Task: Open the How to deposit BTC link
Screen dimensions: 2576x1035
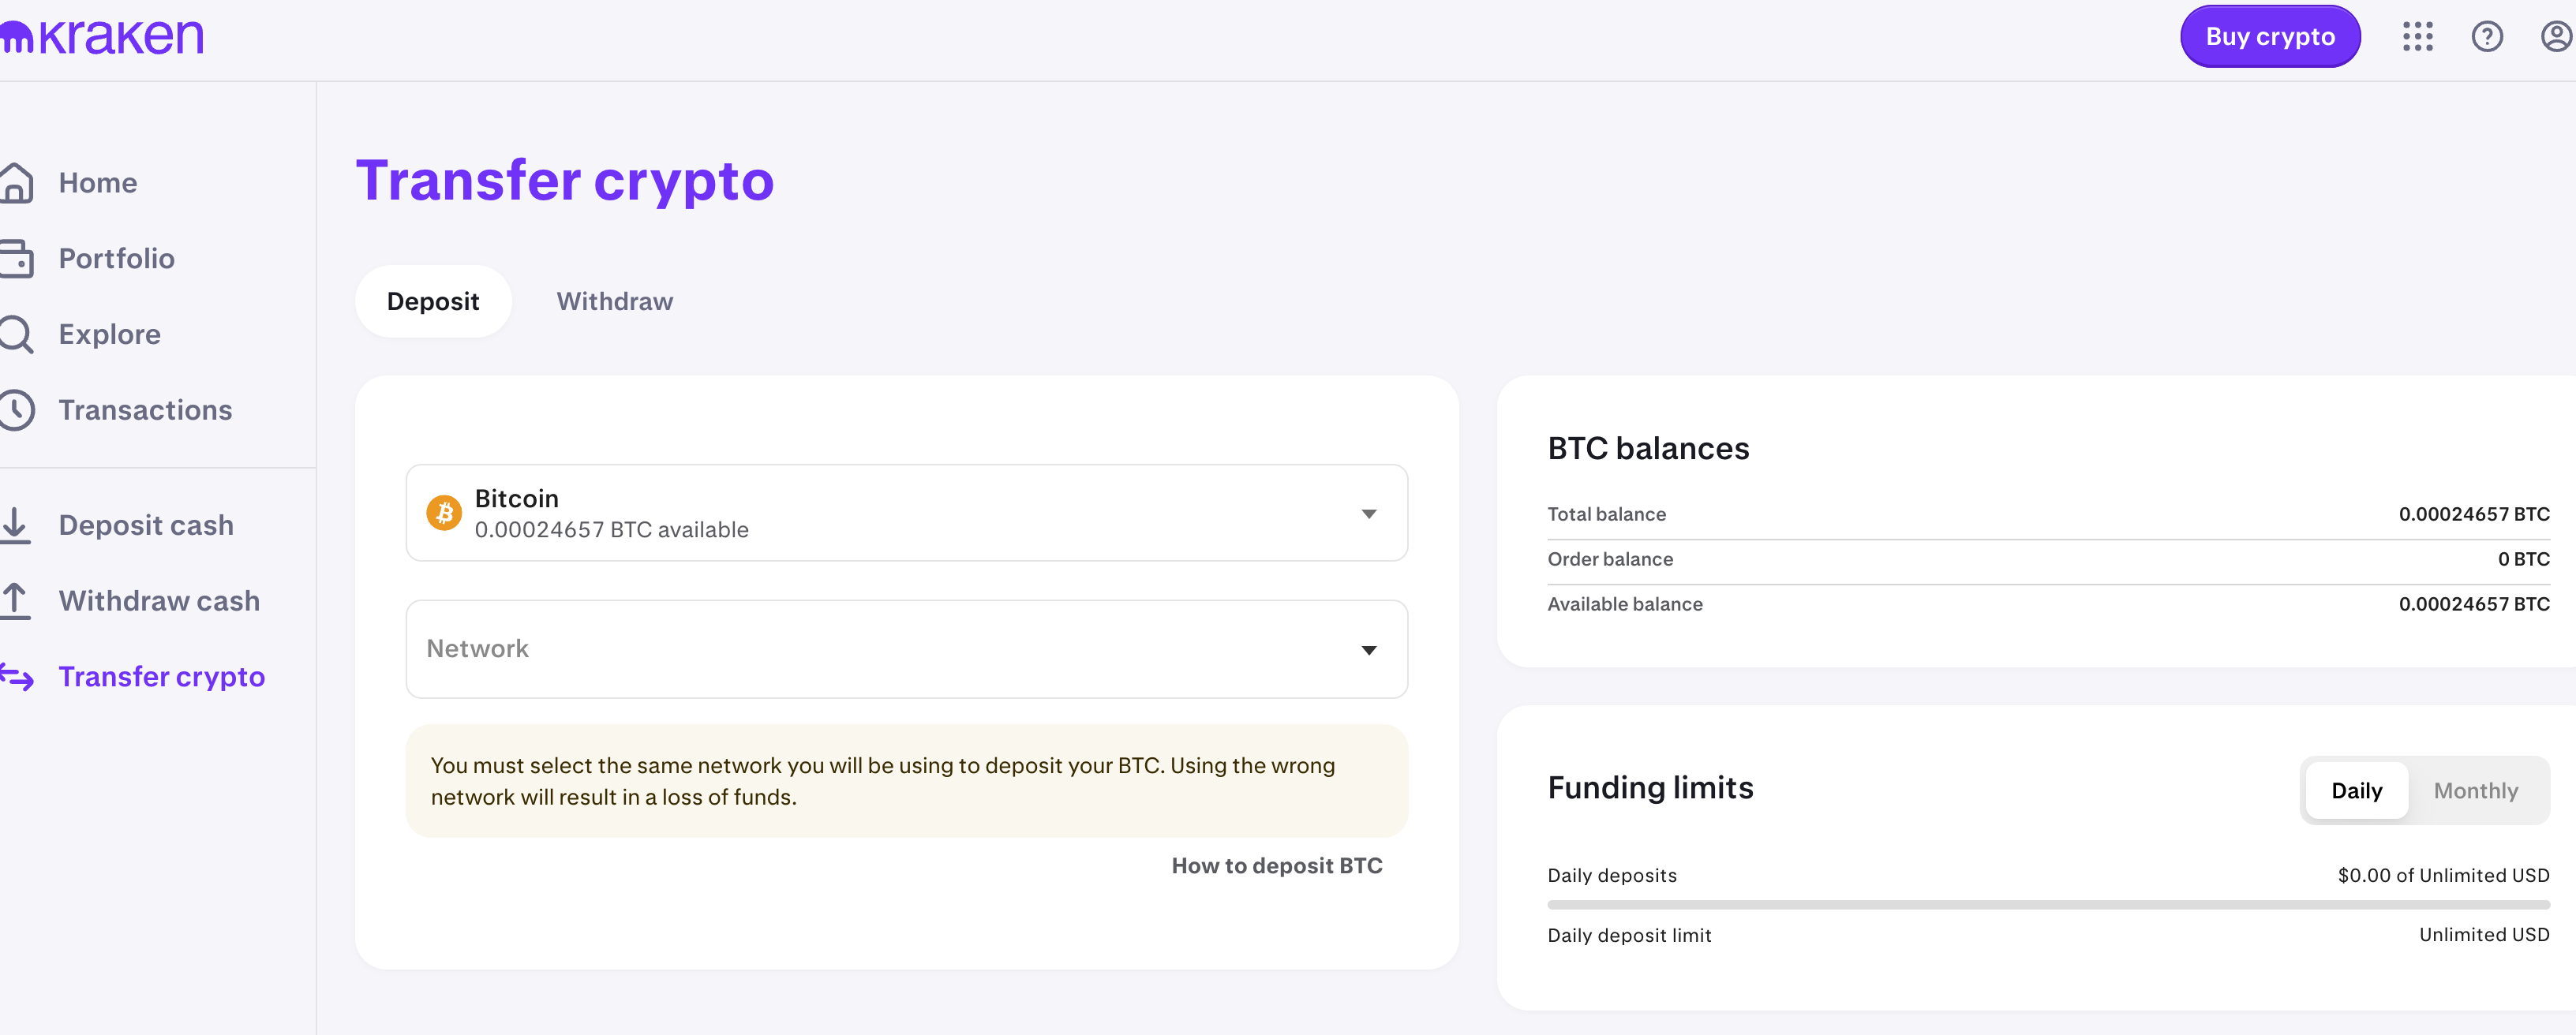Action: pyautogui.click(x=1276, y=866)
